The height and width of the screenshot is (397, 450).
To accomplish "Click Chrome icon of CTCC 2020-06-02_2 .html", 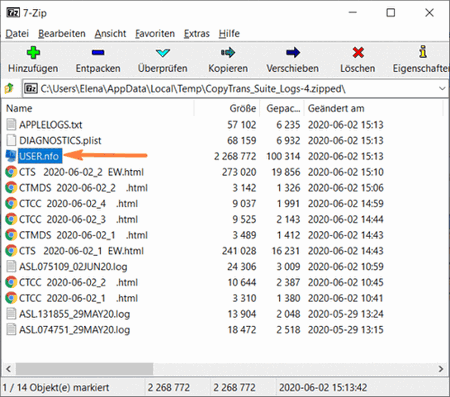I will tap(11, 282).
